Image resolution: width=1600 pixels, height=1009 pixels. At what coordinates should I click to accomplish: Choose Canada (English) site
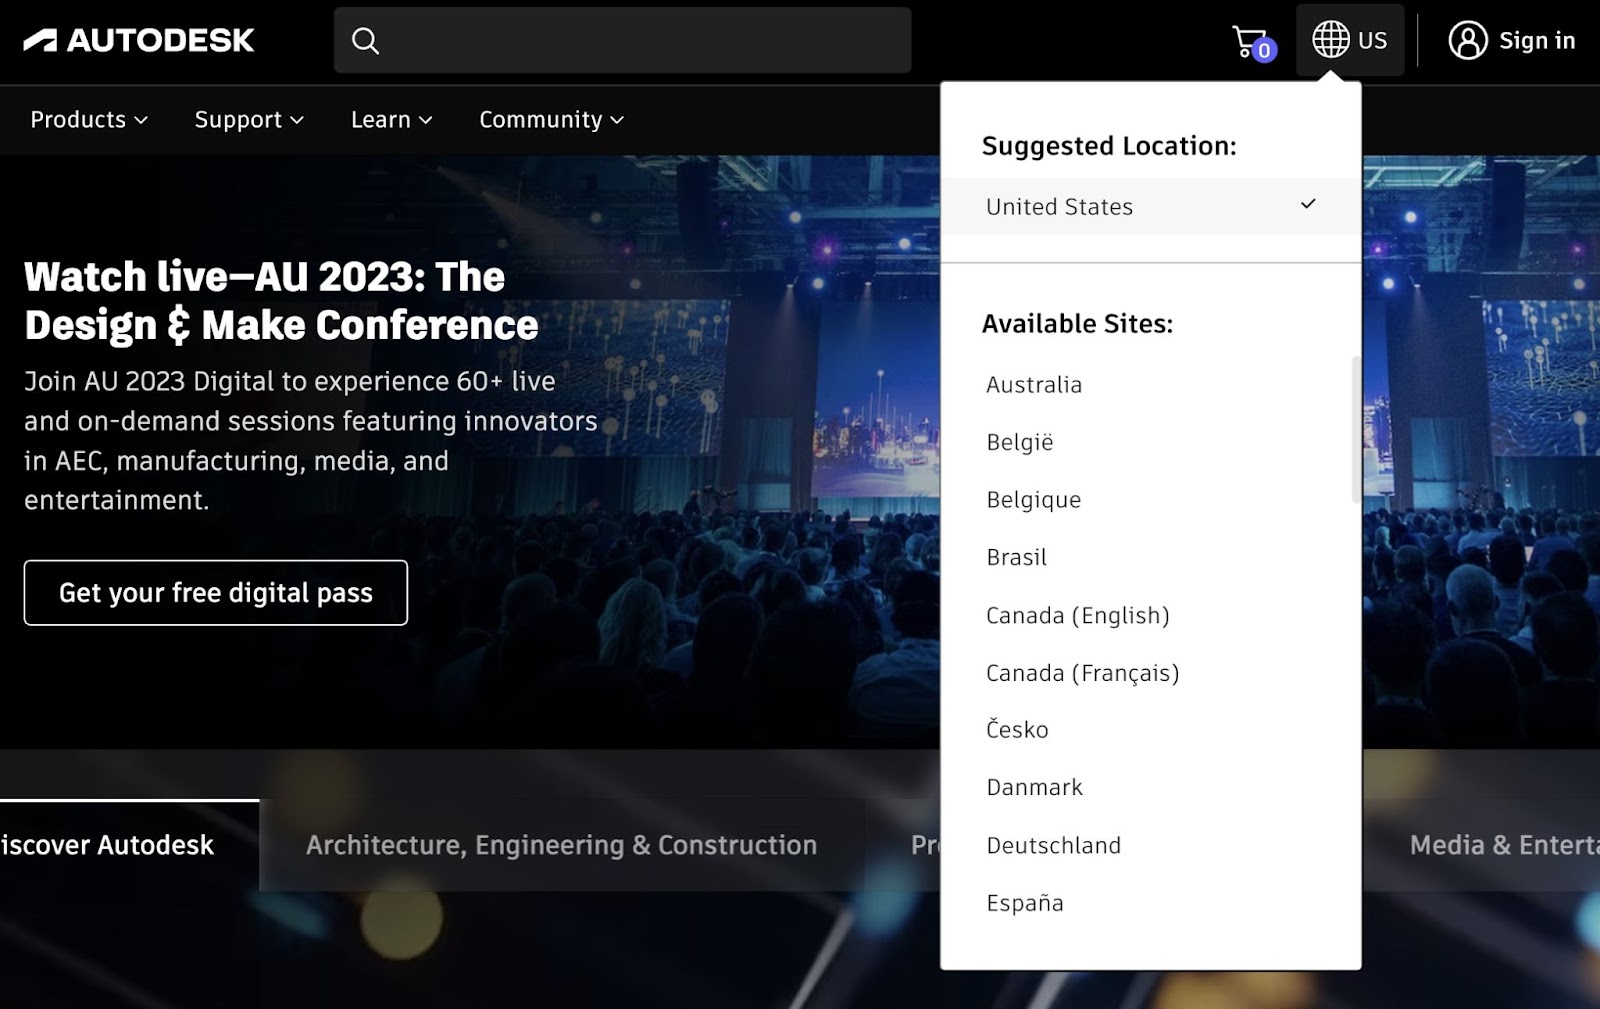click(1077, 615)
